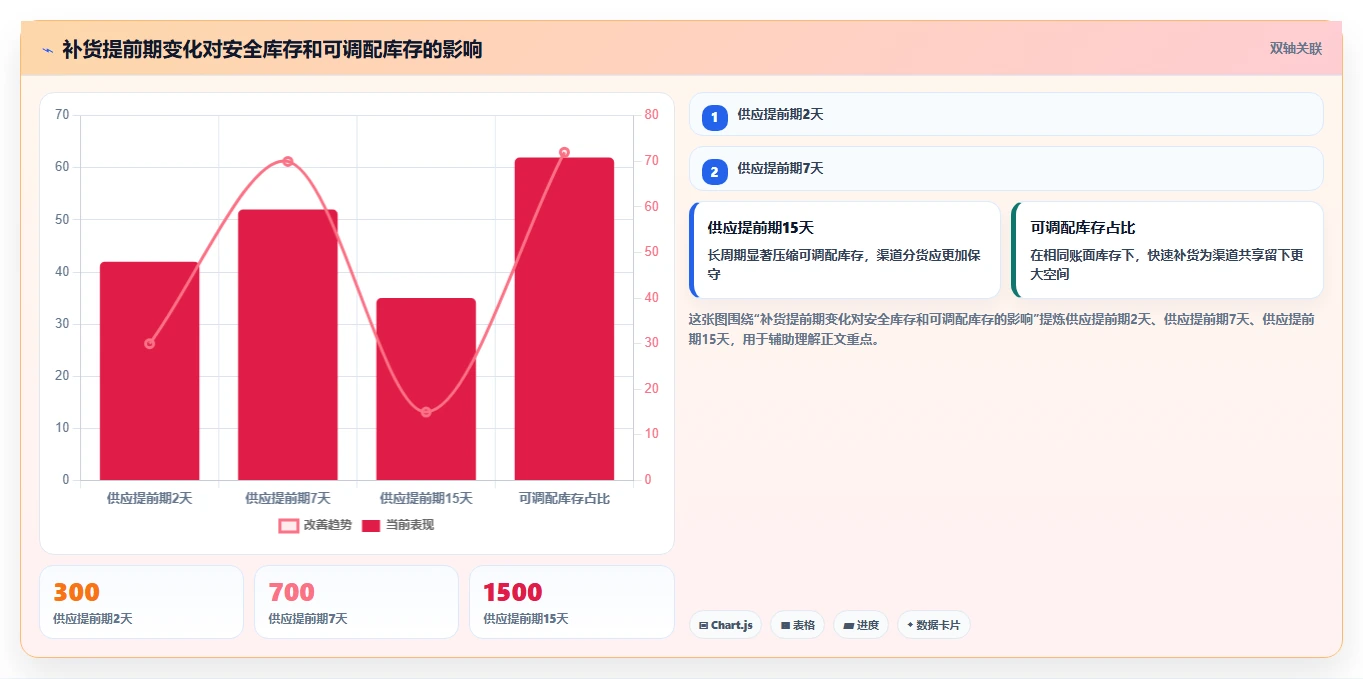The image size is (1363, 679).
Task: Click the 进度 tag
Action: coord(861,625)
